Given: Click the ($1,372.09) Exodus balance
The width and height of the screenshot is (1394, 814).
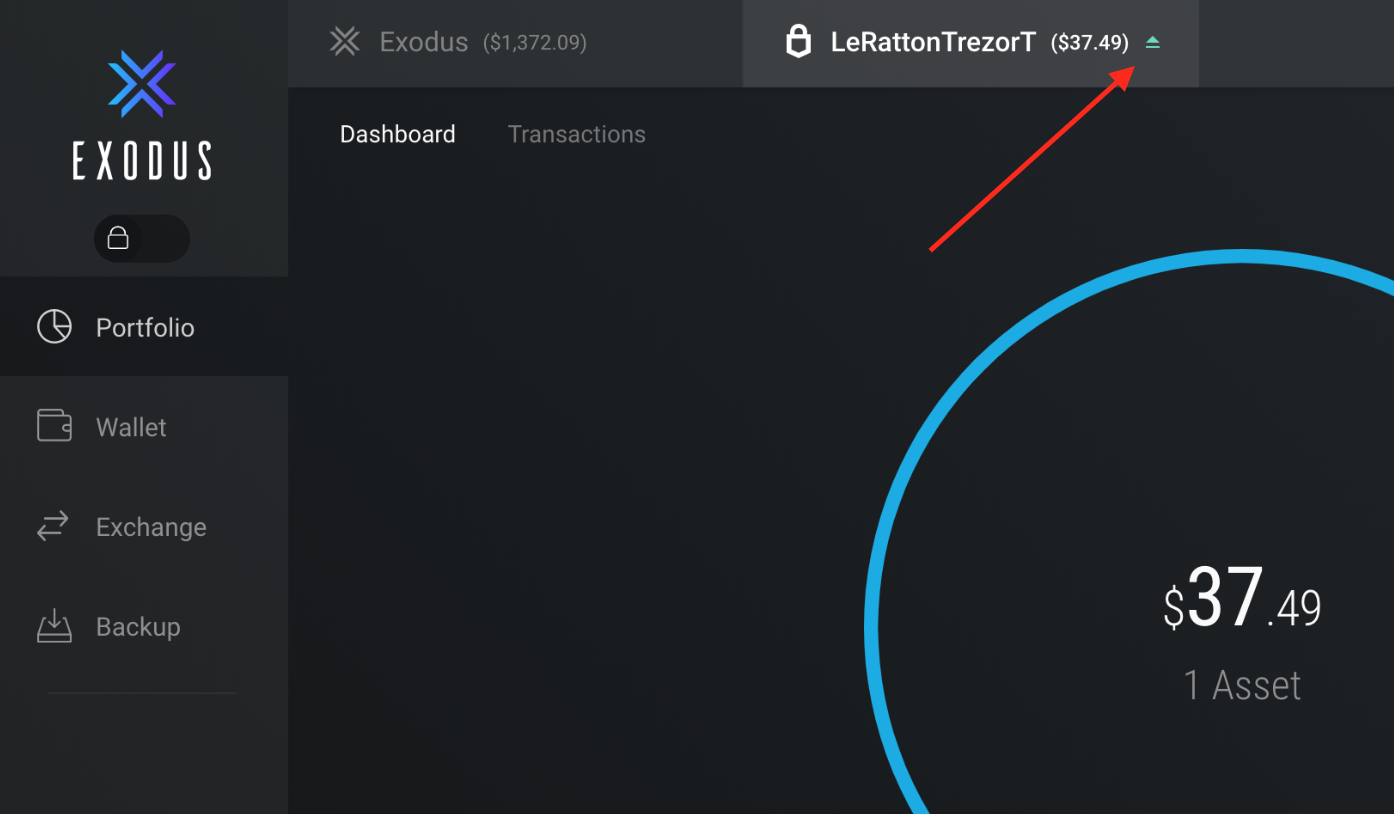Looking at the screenshot, I should click(535, 43).
